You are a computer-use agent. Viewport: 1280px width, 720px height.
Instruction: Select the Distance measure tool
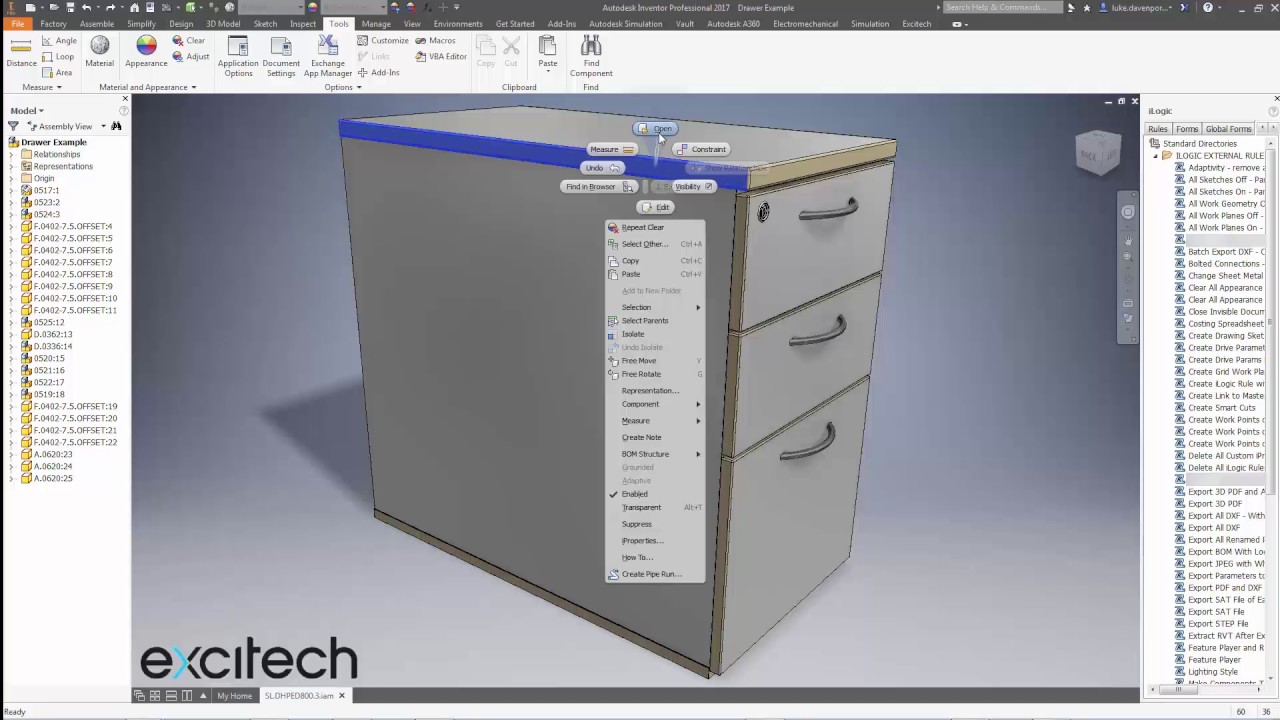[21, 53]
